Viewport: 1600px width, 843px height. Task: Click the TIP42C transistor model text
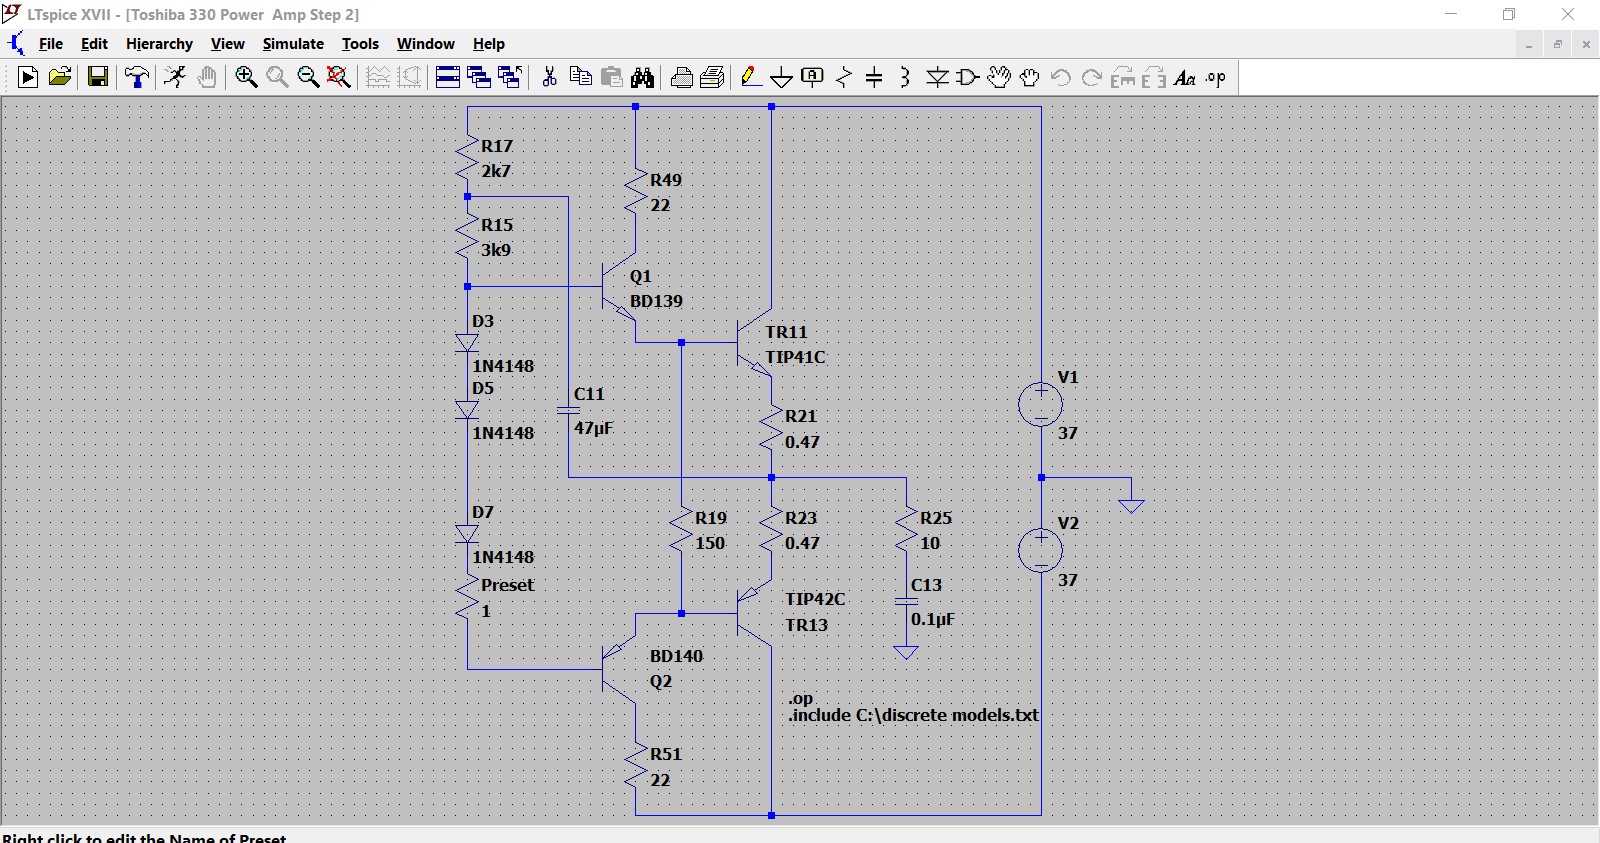point(815,599)
